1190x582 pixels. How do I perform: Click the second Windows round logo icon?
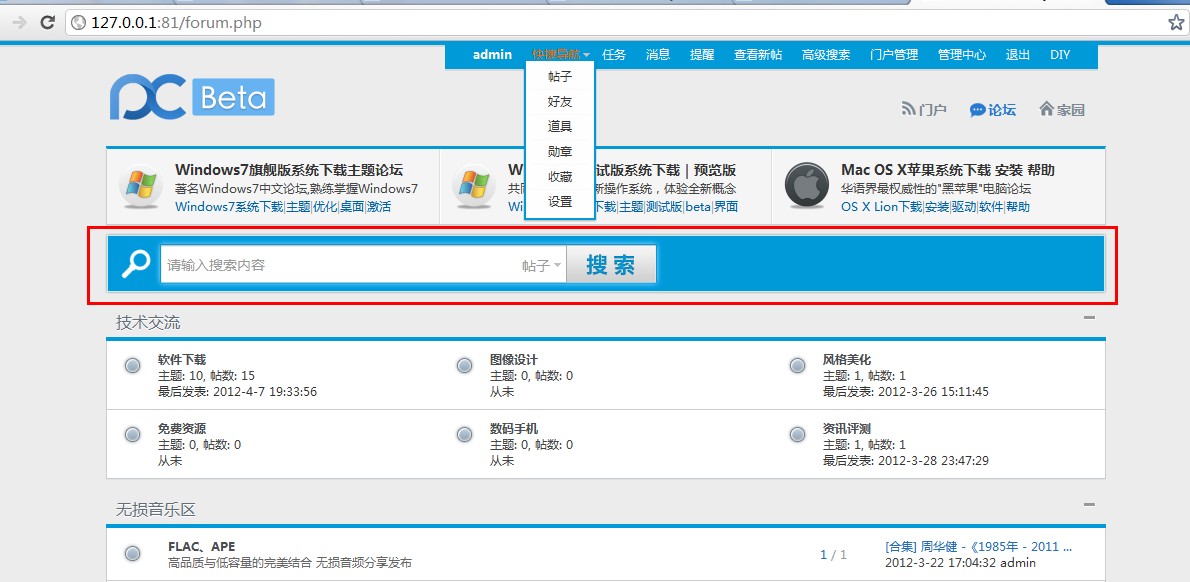(474, 186)
